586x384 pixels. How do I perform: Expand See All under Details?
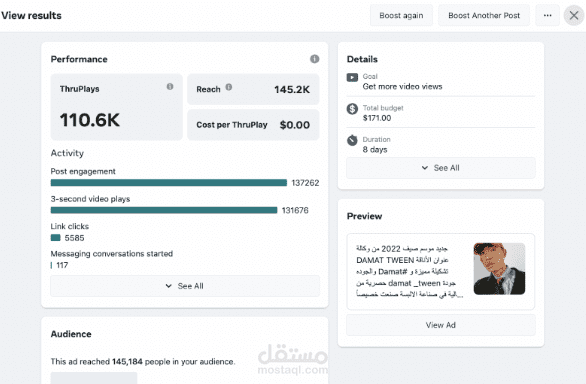point(441,168)
